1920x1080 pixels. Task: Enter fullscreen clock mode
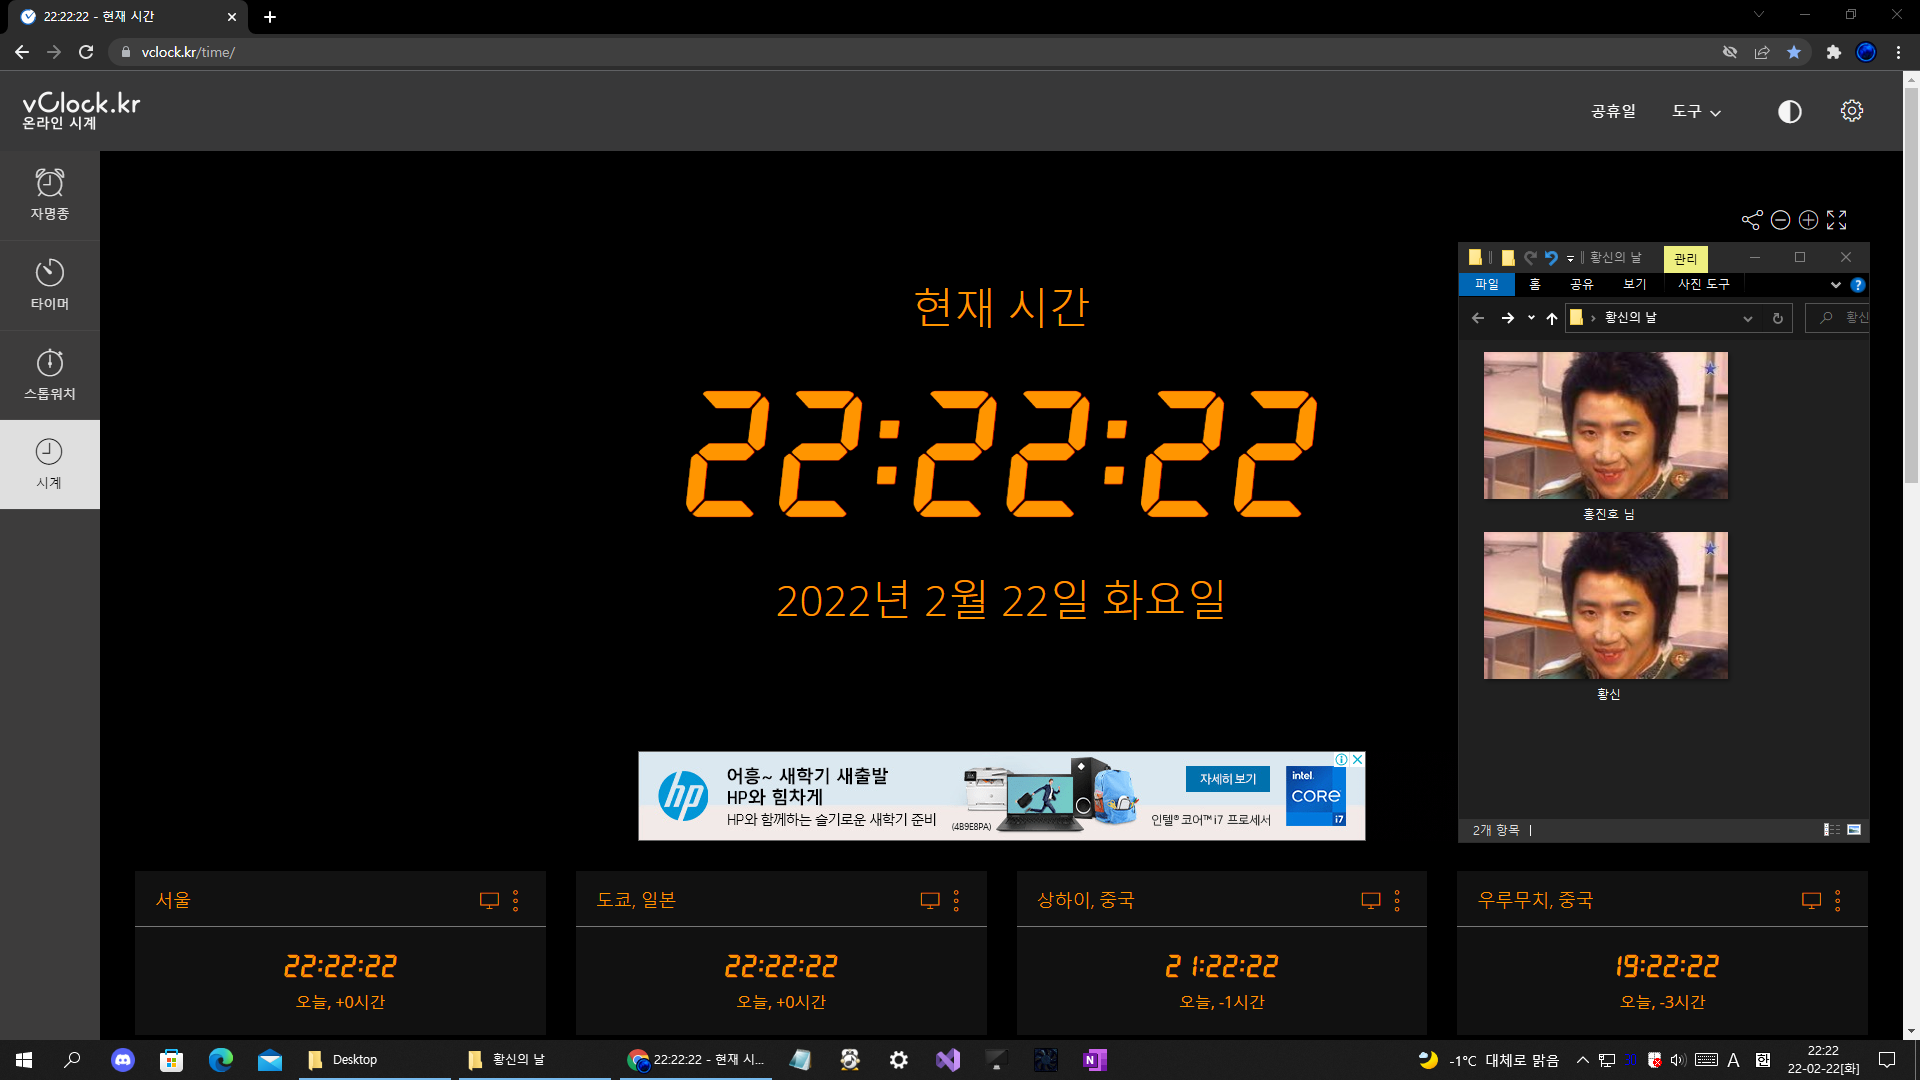(x=1837, y=220)
